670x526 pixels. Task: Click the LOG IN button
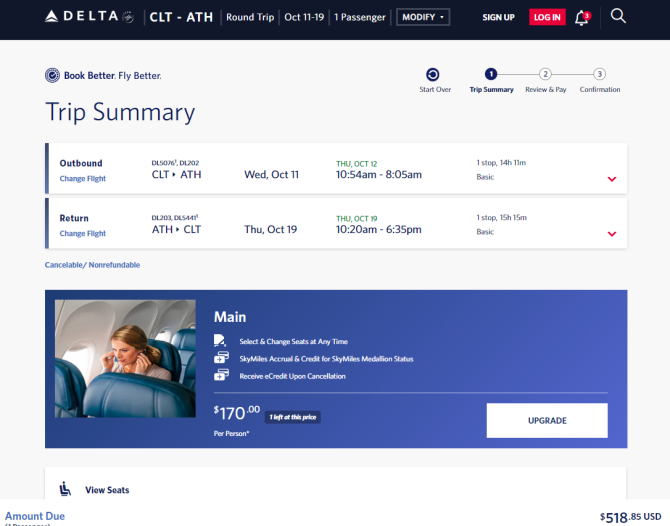(x=547, y=17)
